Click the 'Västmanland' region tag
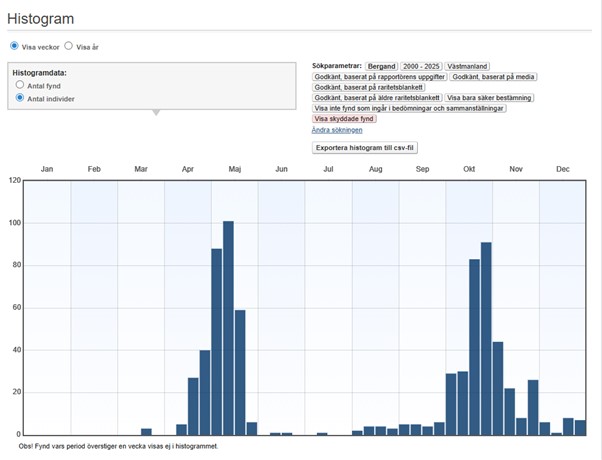Image resolution: width=602 pixels, height=460 pixels. pyautogui.click(x=468, y=65)
